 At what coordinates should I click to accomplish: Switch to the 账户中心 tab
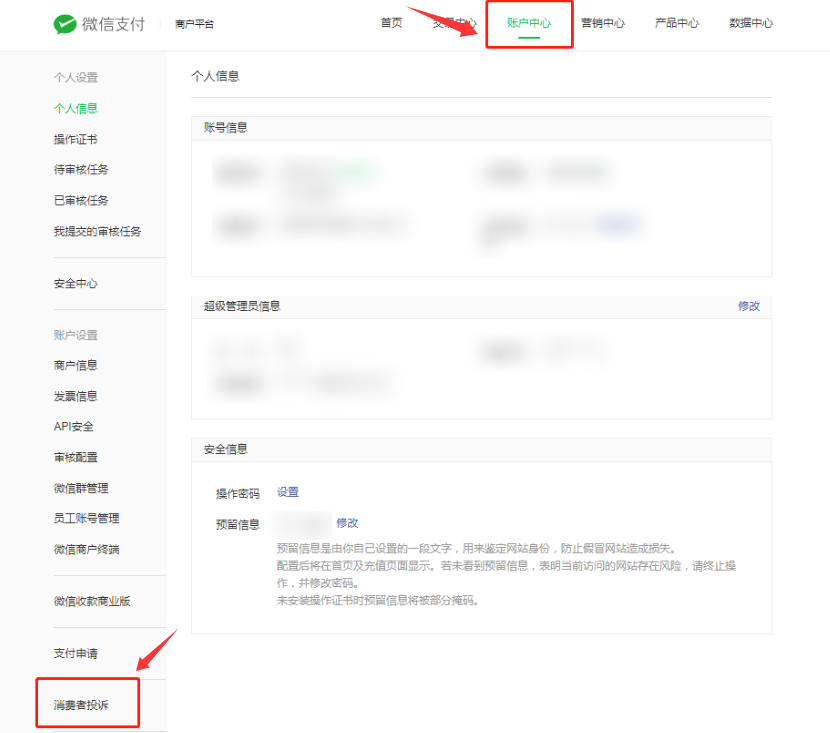529,23
